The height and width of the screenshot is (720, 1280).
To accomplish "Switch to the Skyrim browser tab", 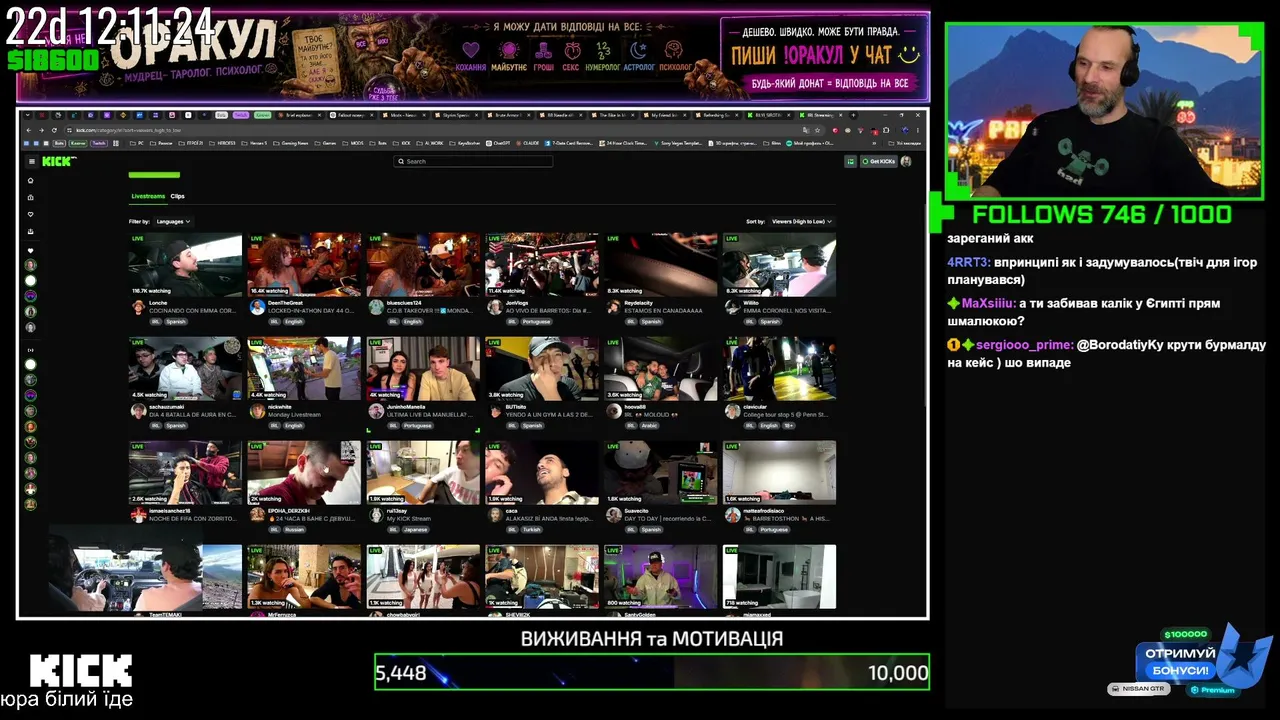I will tap(457, 115).
